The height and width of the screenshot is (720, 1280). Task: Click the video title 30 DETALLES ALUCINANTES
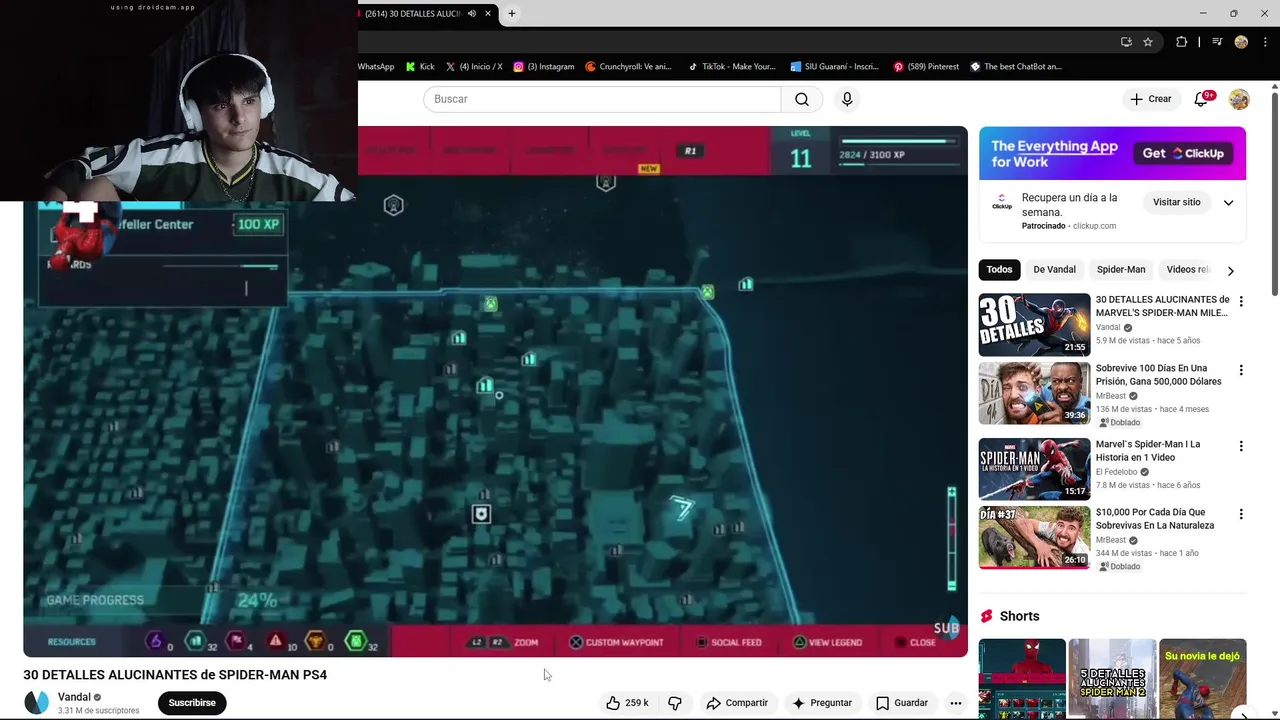pos(175,675)
